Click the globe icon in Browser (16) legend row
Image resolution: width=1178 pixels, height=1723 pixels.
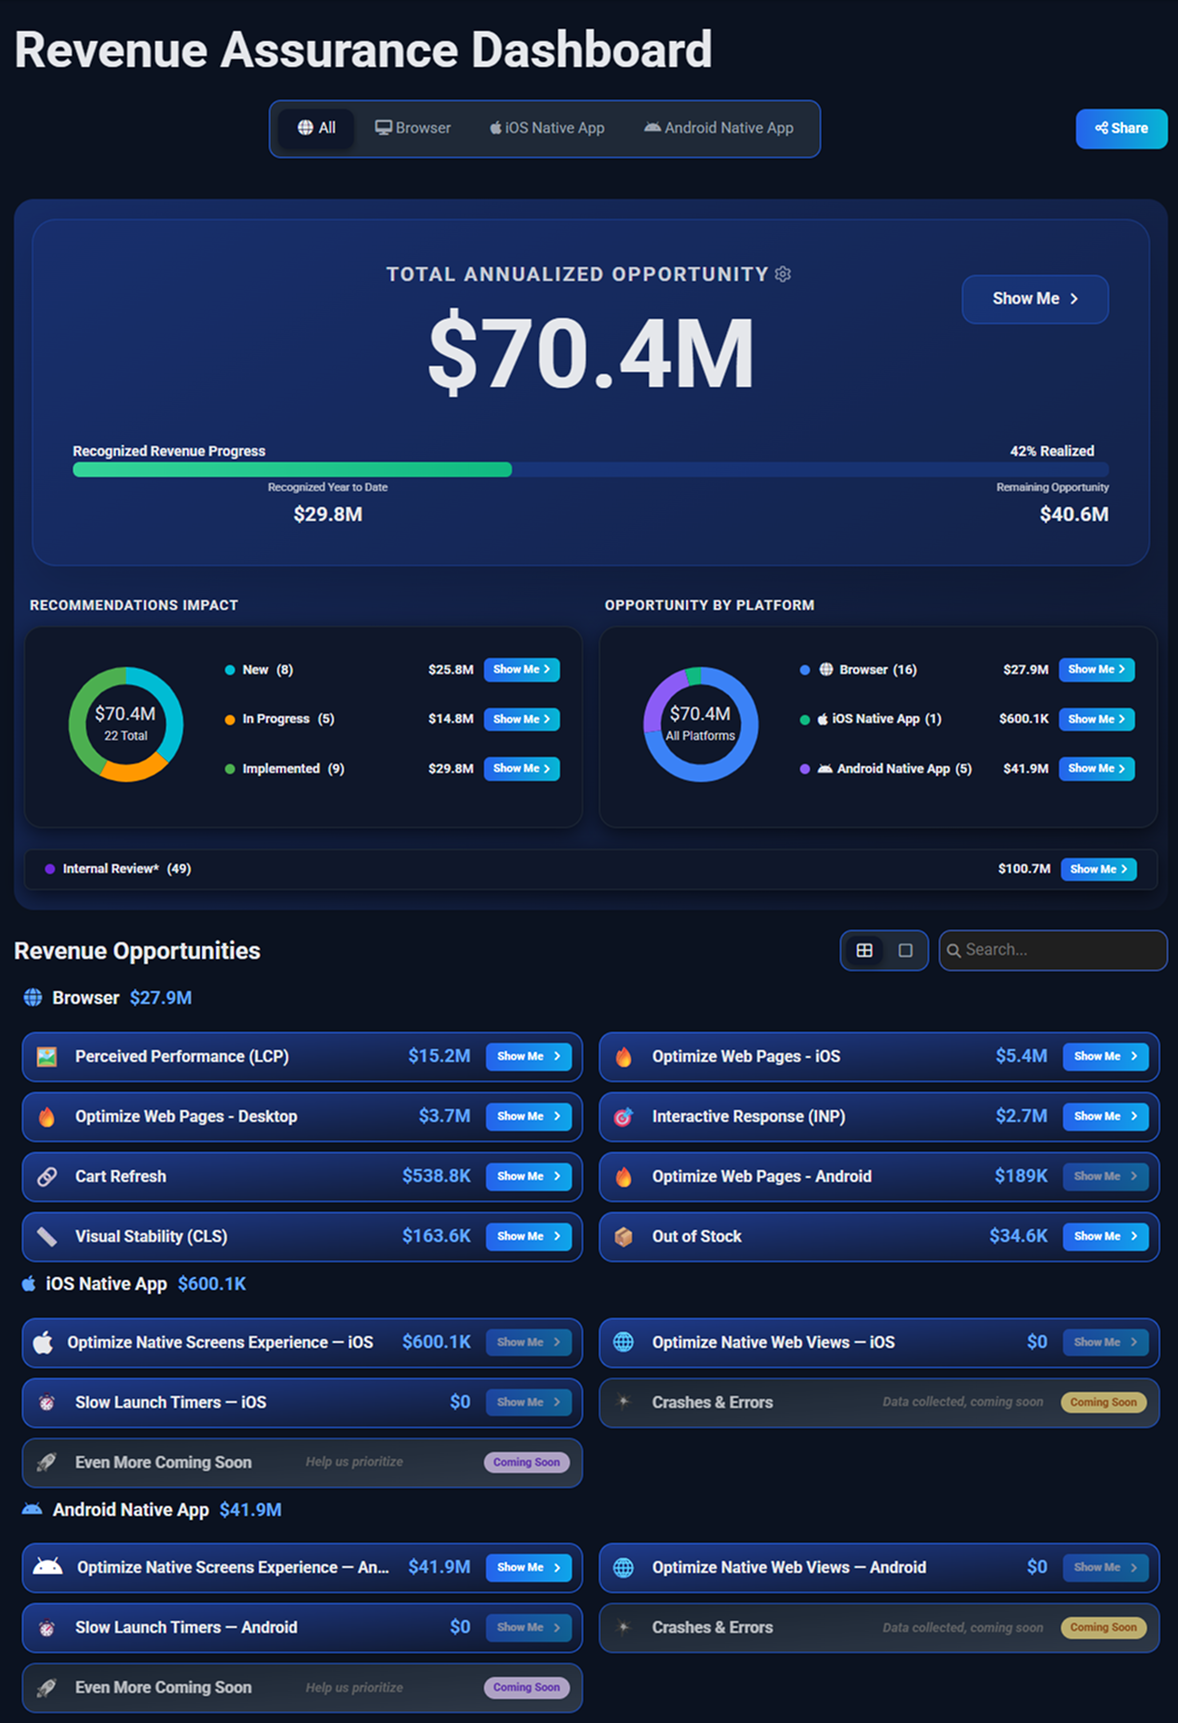tap(826, 669)
